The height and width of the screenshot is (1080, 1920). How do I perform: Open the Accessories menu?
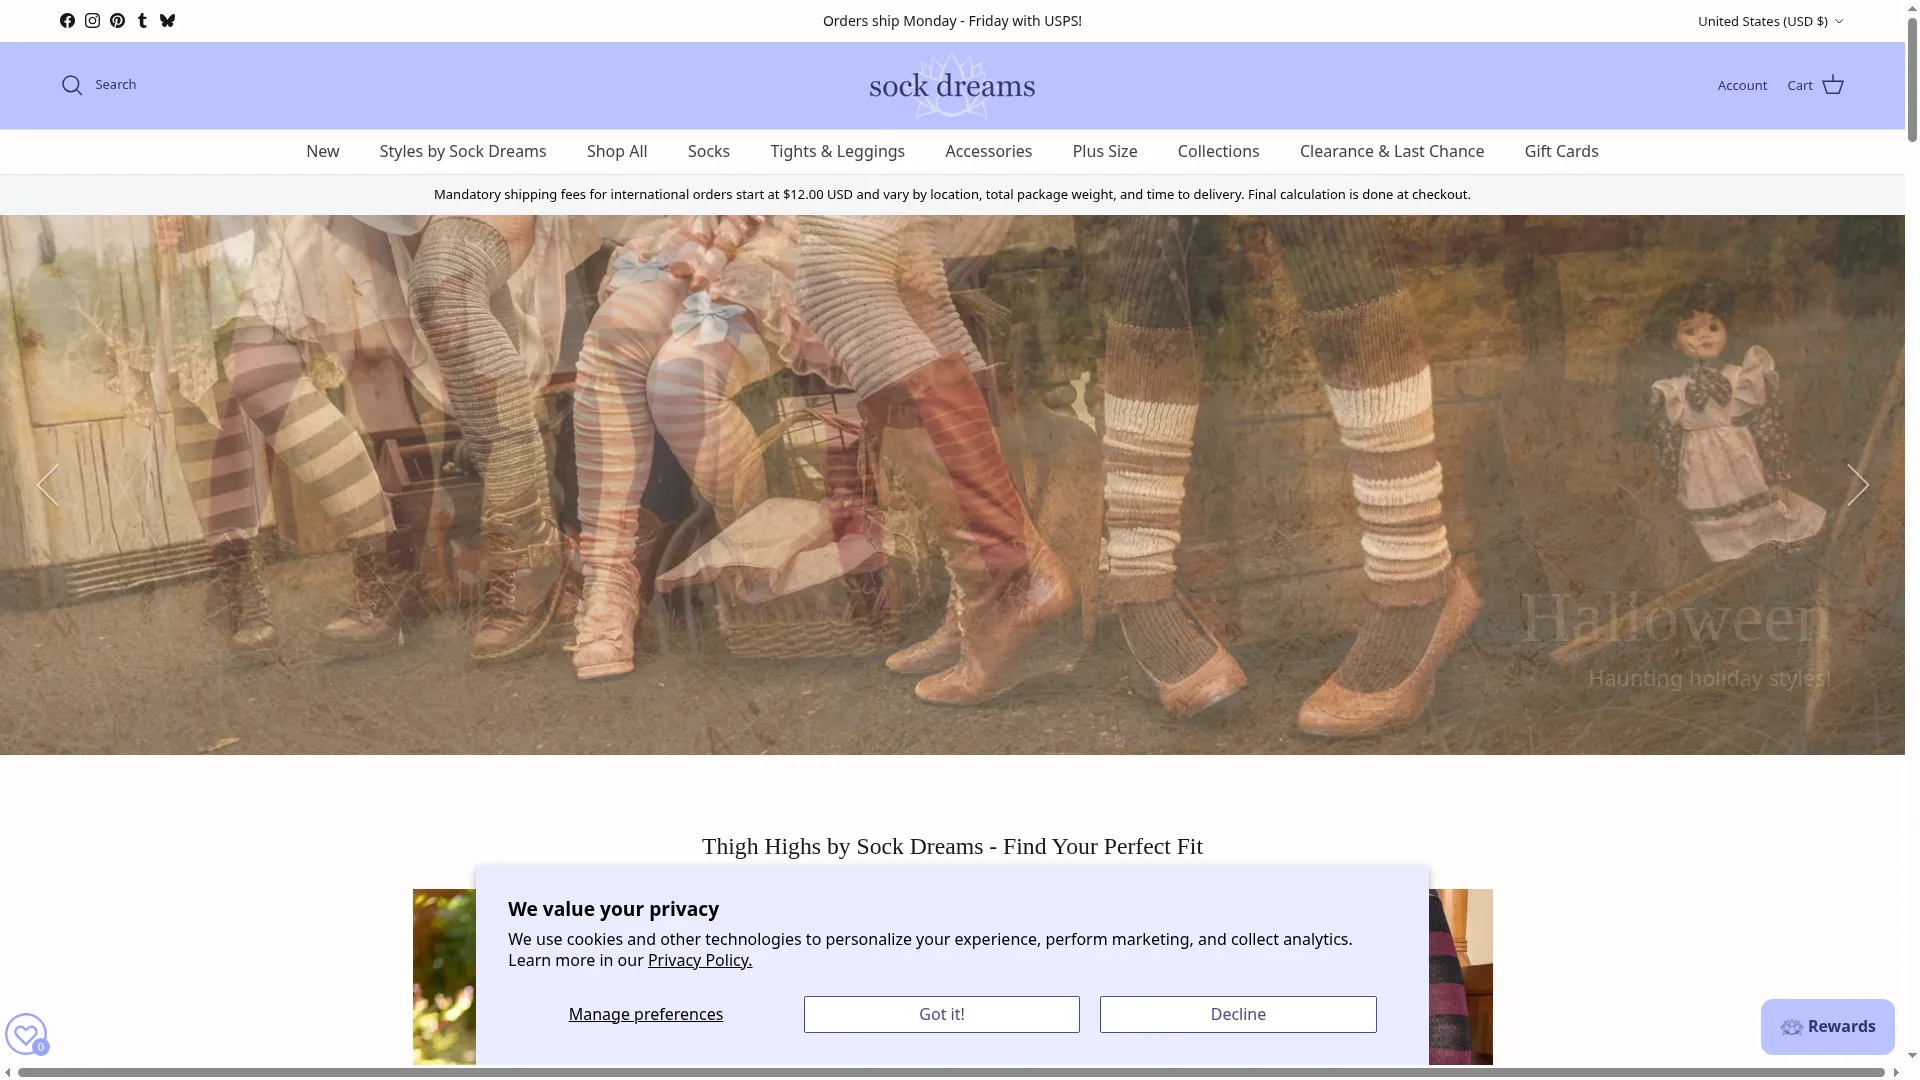point(988,151)
